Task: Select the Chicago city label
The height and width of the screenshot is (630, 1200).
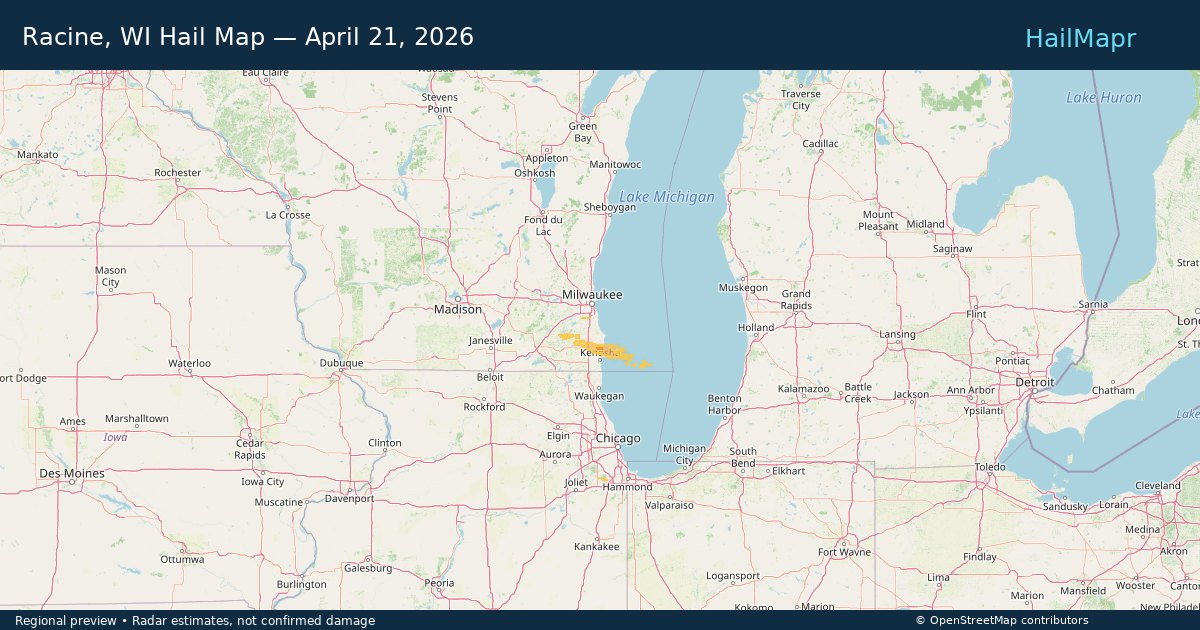Action: [618, 439]
